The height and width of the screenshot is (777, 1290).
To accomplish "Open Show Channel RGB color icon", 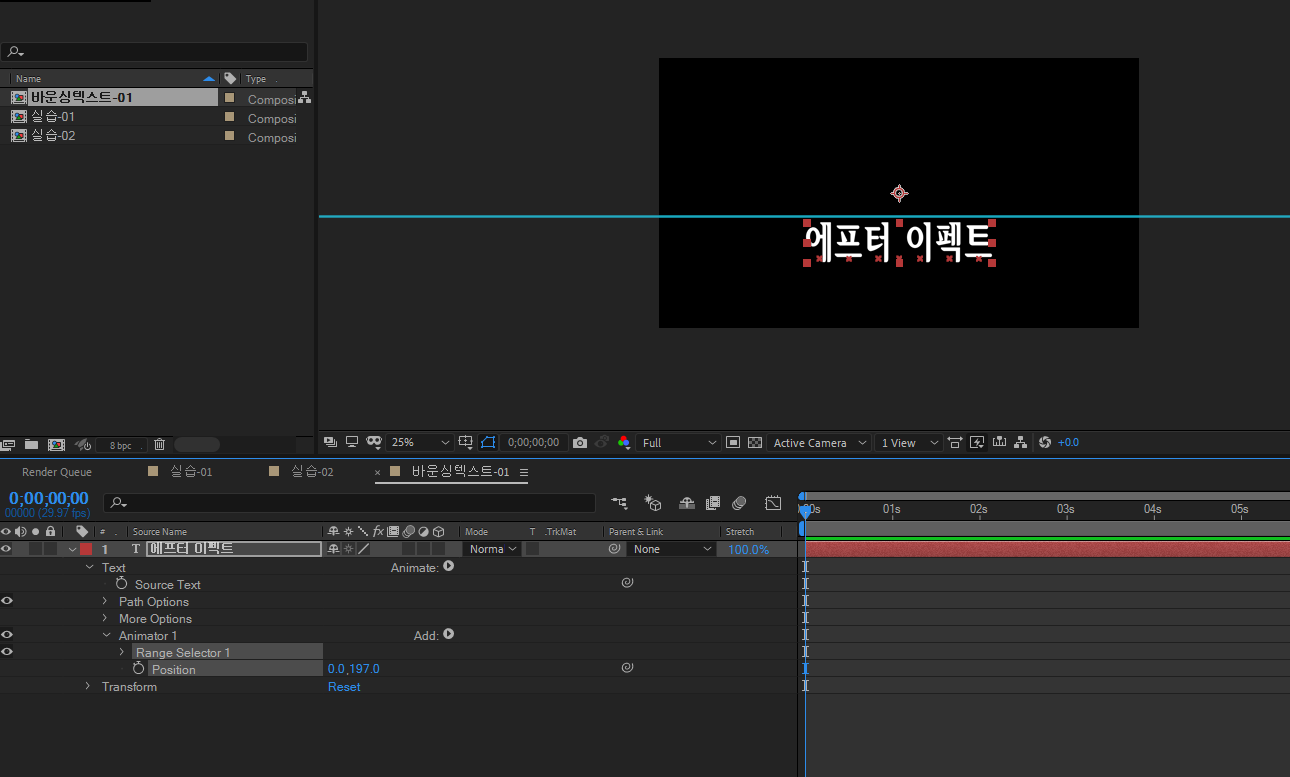I will click(624, 442).
